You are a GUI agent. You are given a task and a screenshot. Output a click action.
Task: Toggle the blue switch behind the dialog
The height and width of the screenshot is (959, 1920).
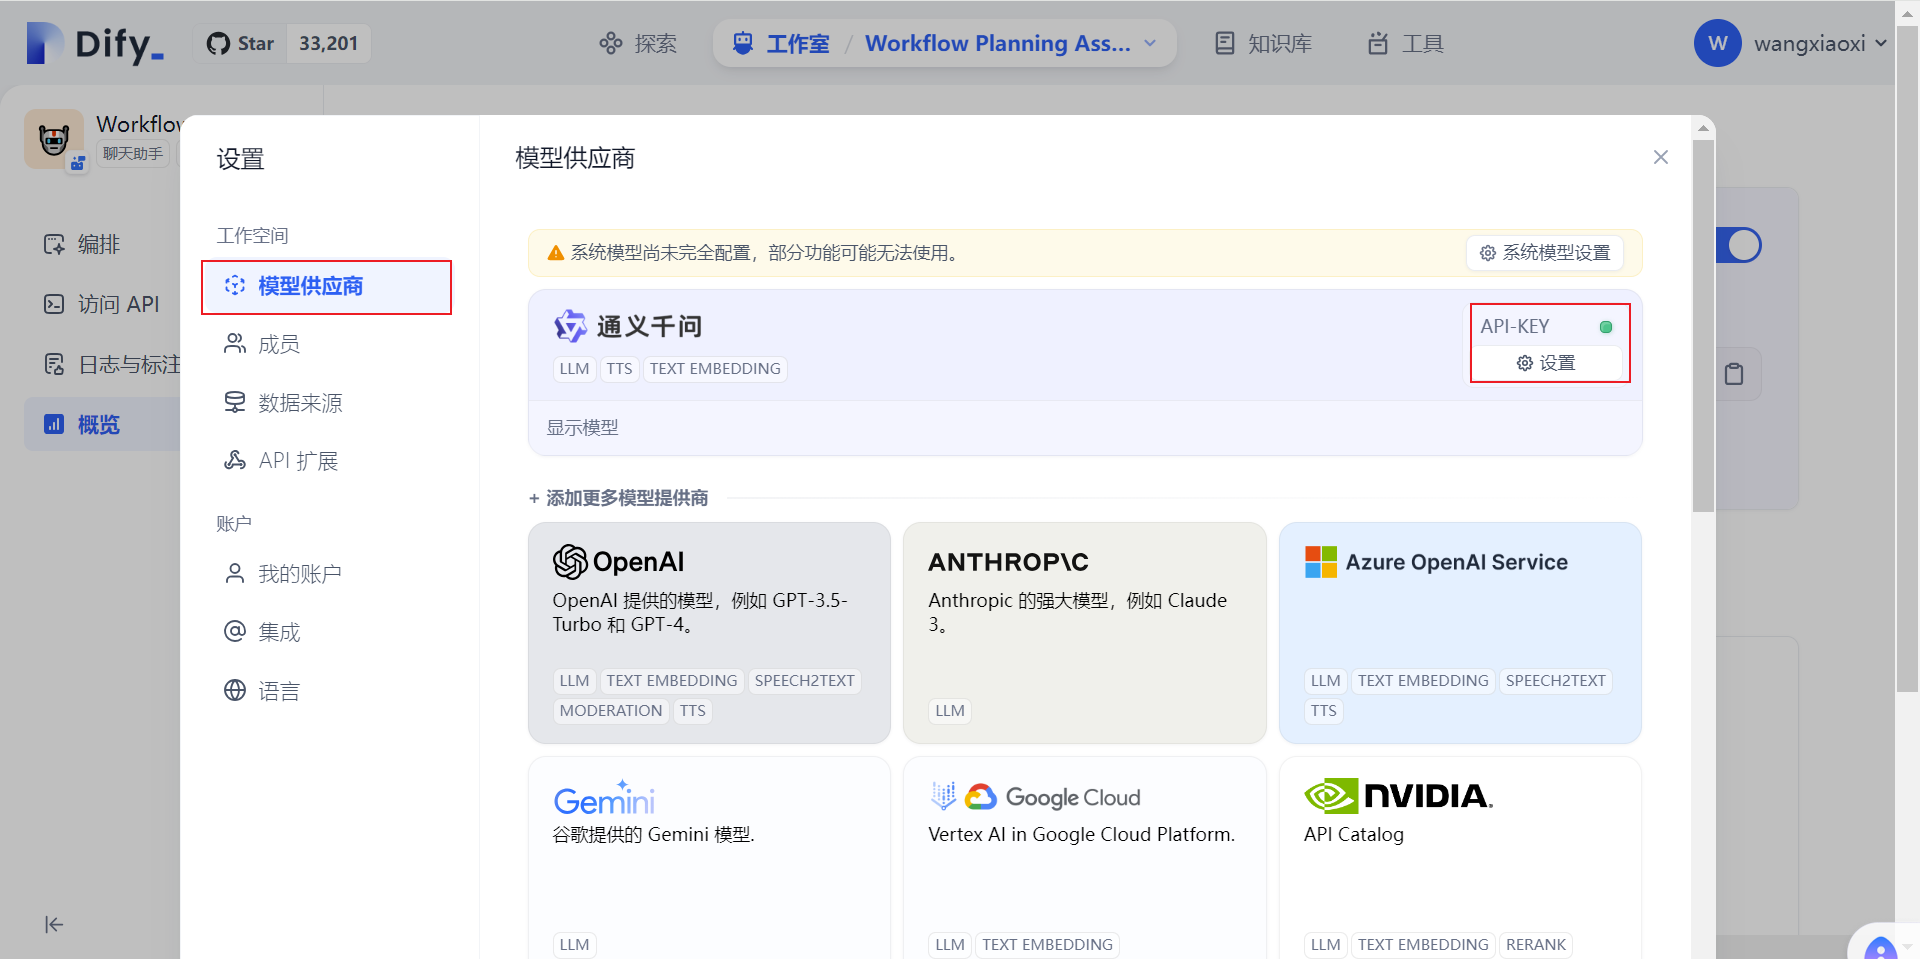[1739, 245]
